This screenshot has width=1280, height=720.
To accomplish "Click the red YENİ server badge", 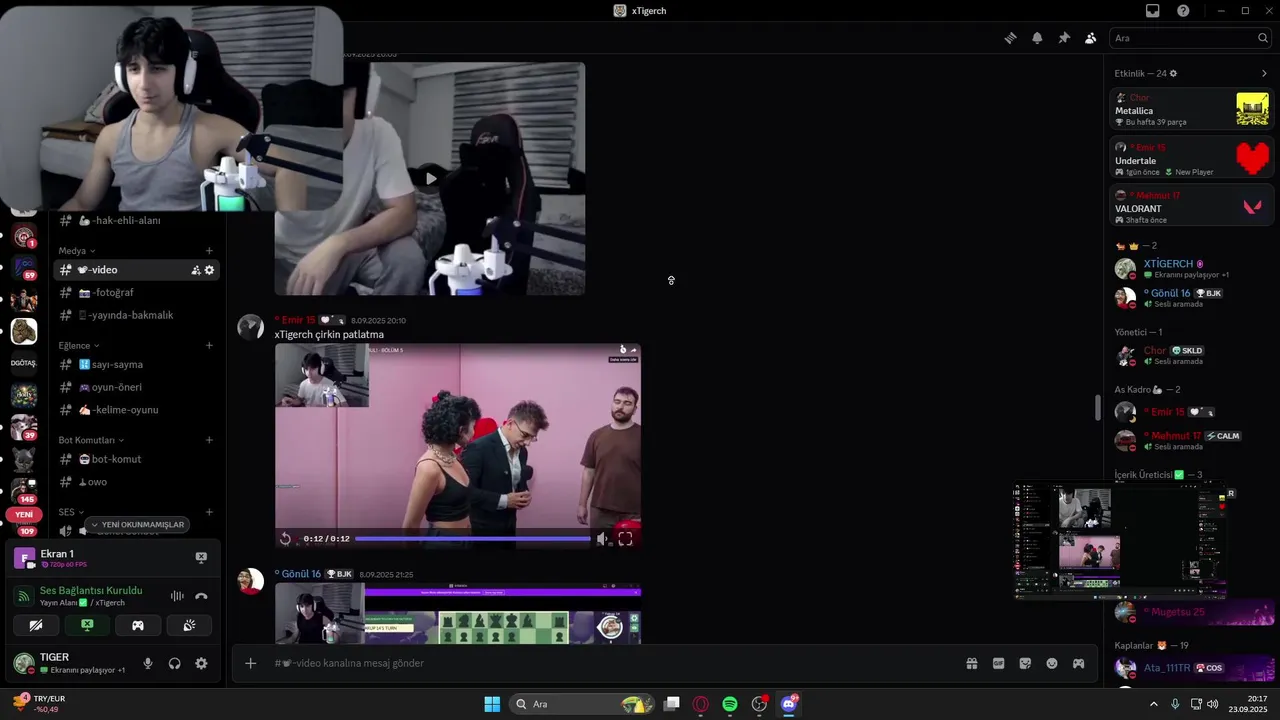I will (24, 514).
